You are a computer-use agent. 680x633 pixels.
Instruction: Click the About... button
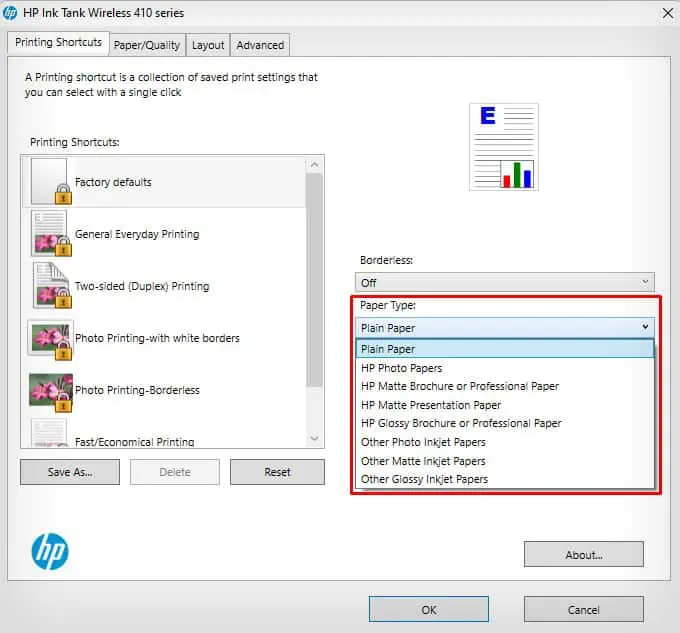click(584, 554)
